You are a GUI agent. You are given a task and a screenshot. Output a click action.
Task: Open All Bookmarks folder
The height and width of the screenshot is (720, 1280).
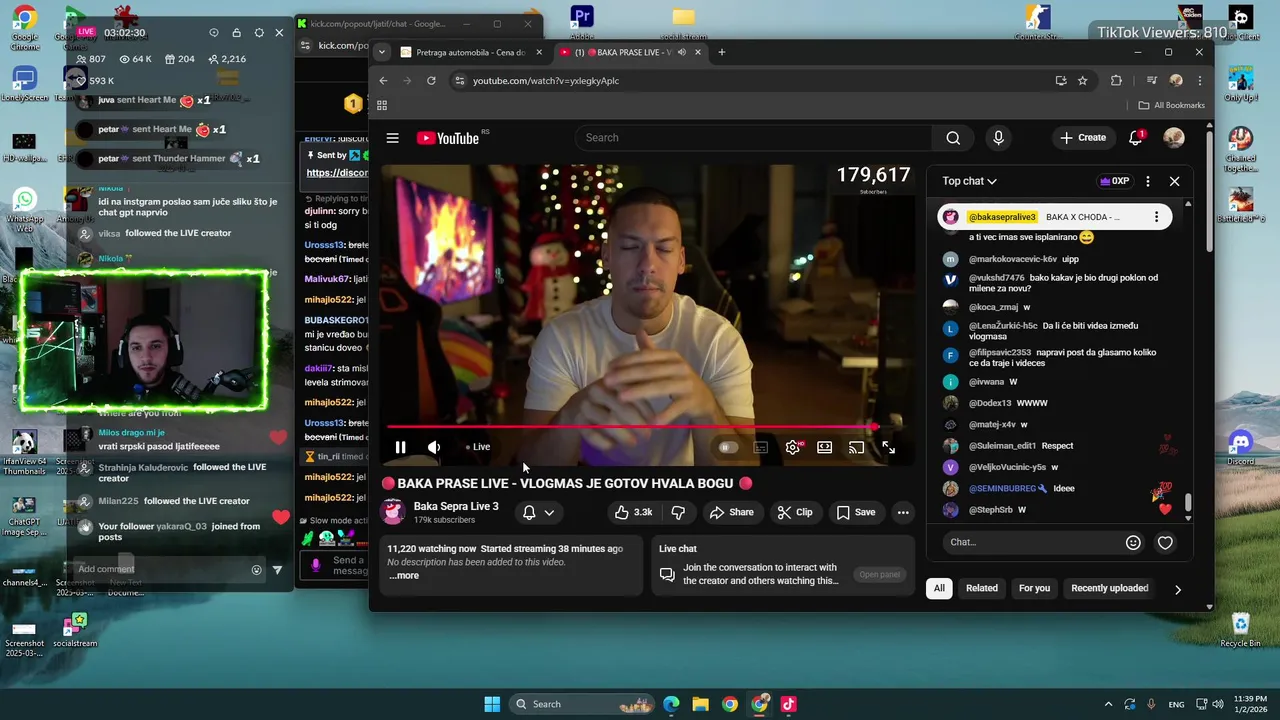coord(1171,105)
